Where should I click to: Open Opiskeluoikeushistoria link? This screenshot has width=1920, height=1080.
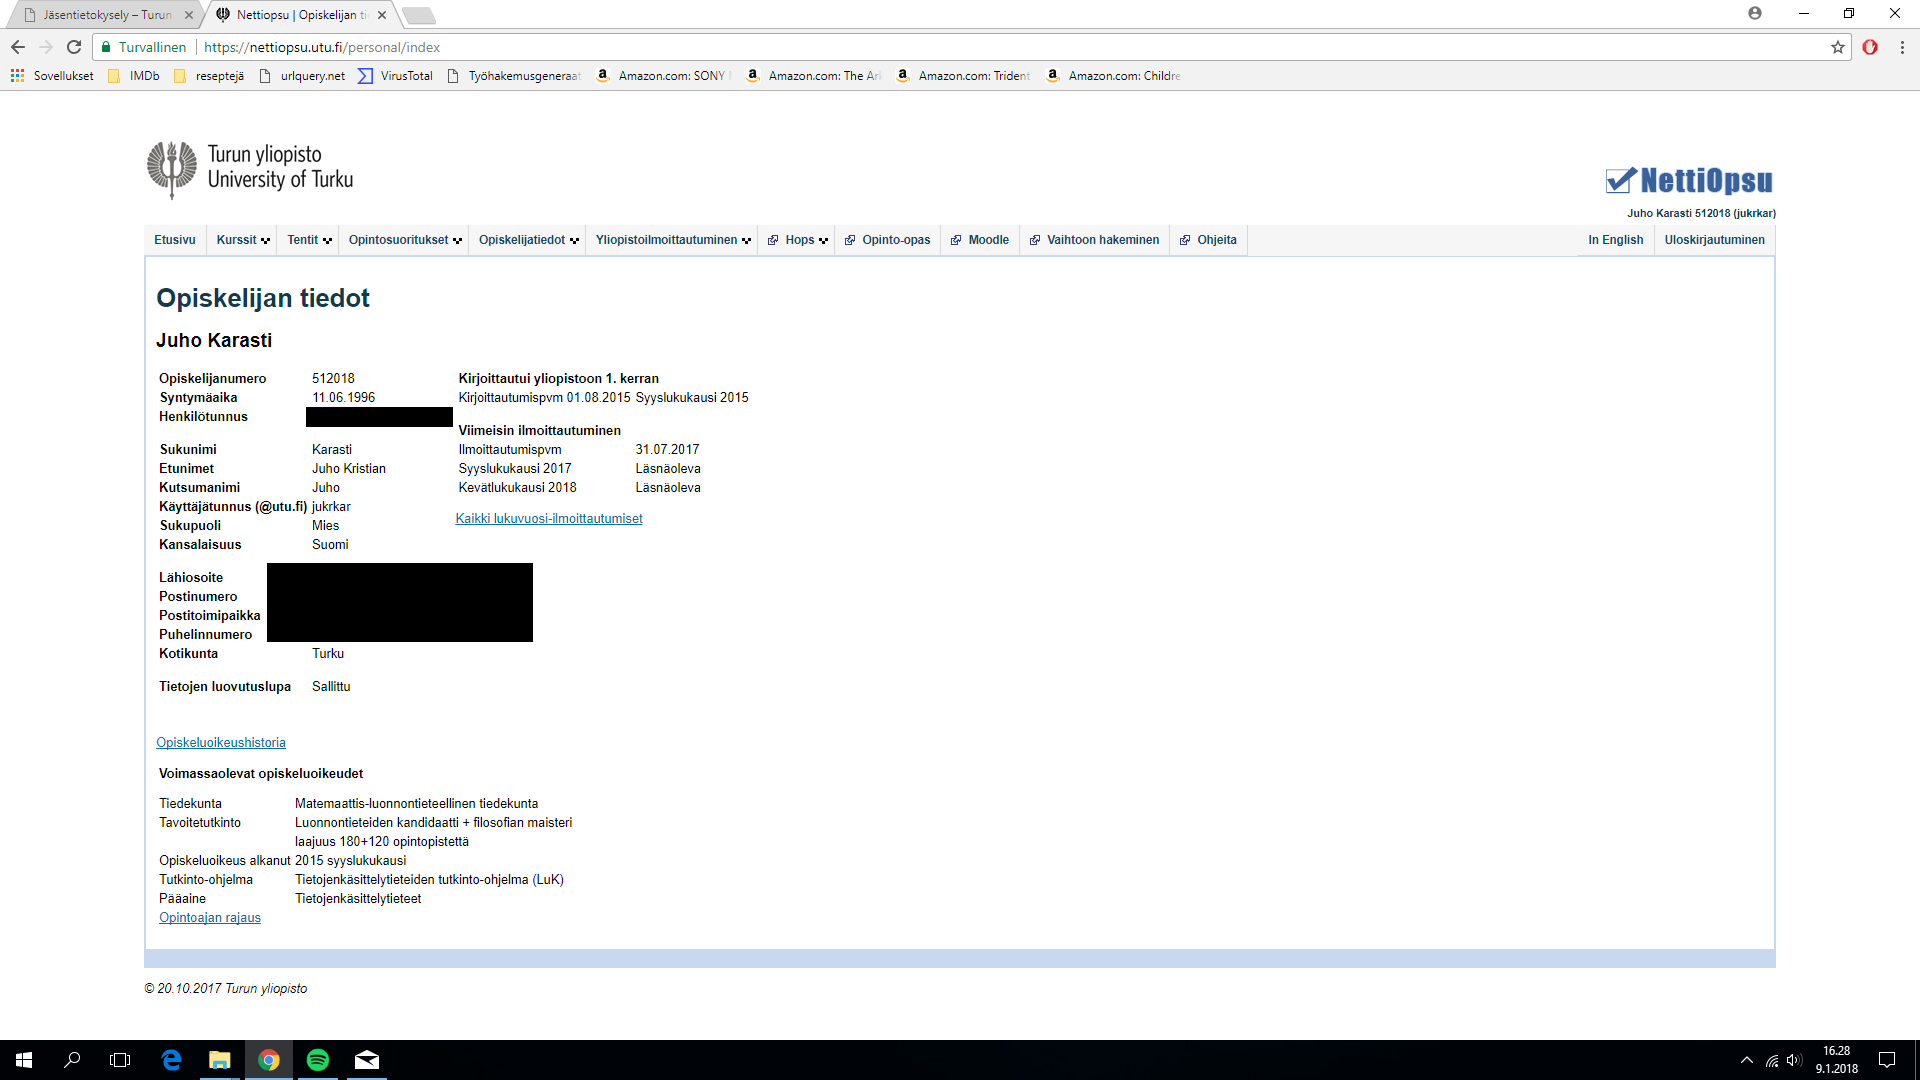pos(221,743)
